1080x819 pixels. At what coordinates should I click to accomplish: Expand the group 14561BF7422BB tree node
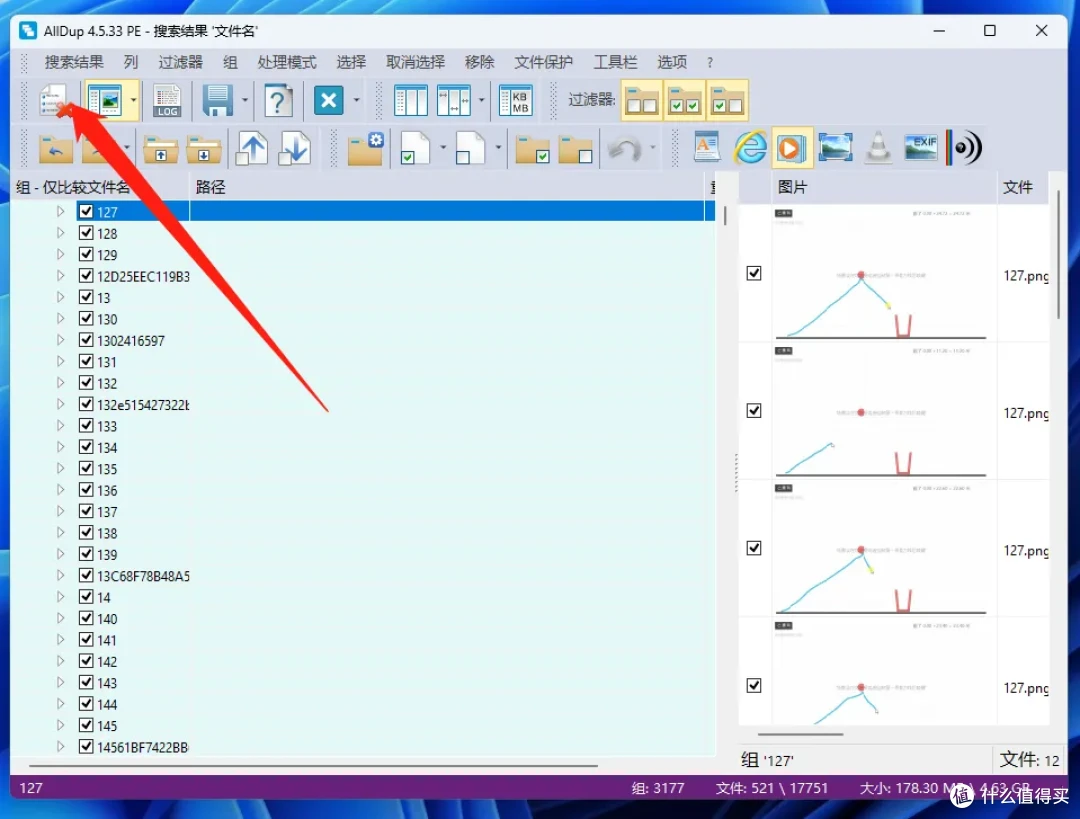(x=61, y=746)
